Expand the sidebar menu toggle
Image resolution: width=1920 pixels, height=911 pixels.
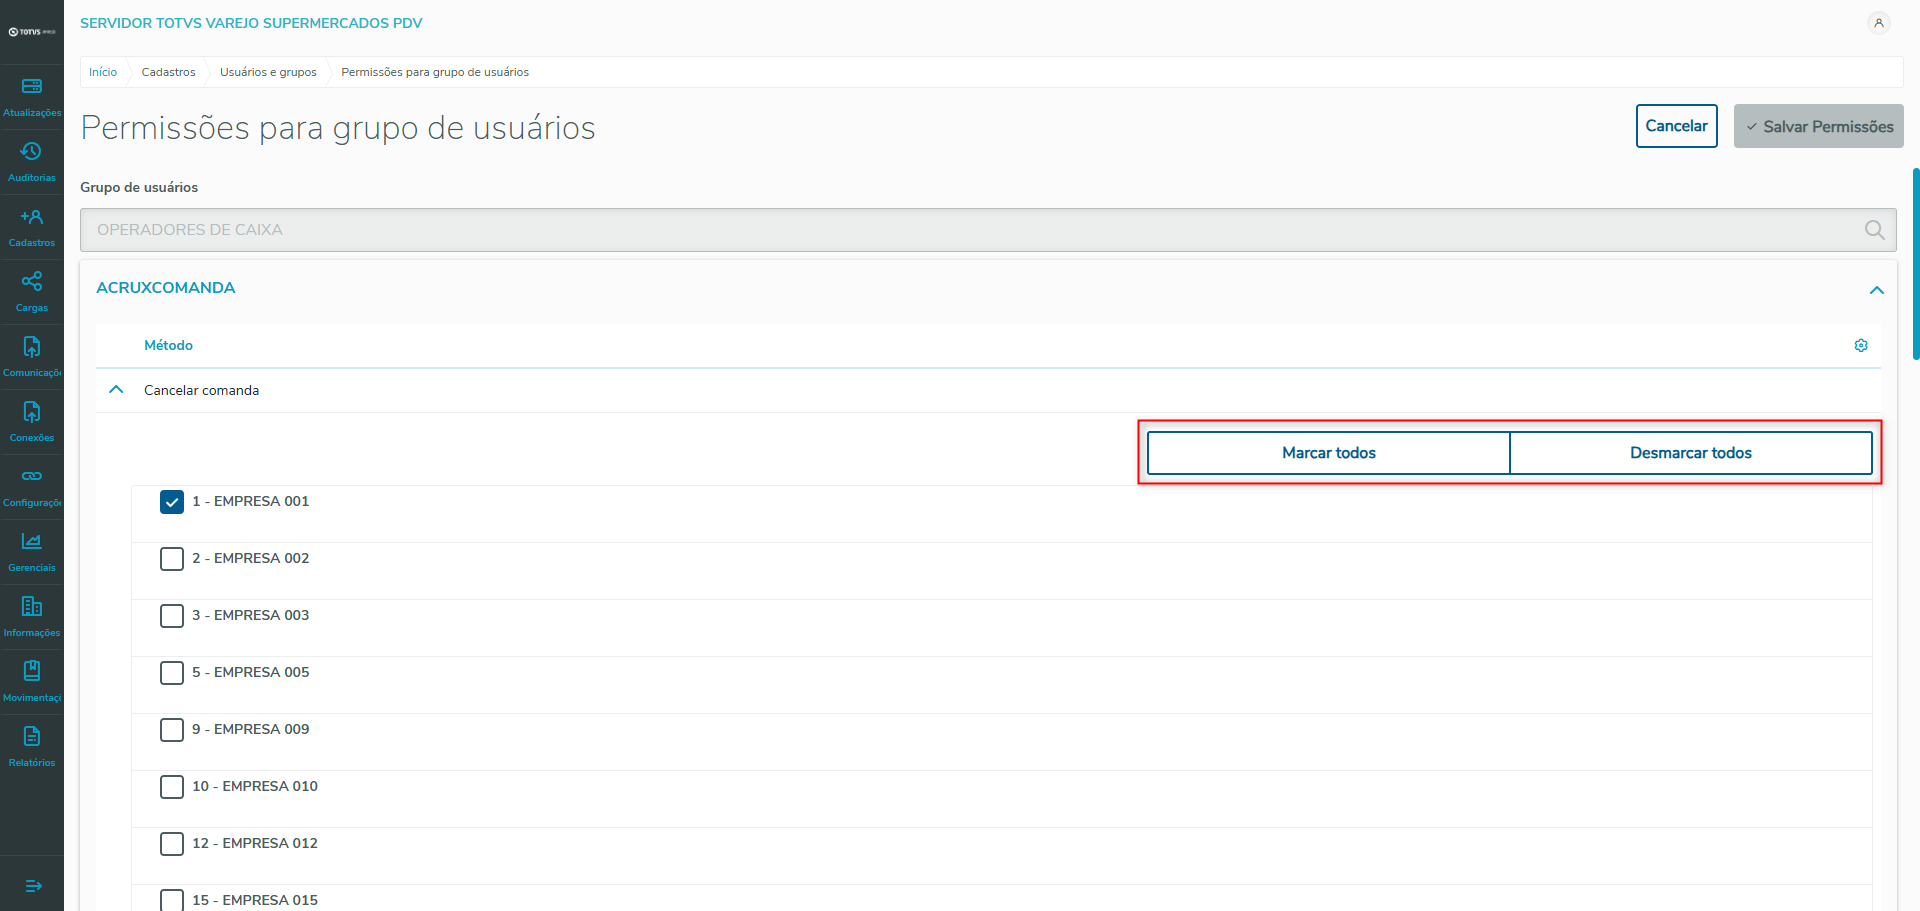pos(32,886)
